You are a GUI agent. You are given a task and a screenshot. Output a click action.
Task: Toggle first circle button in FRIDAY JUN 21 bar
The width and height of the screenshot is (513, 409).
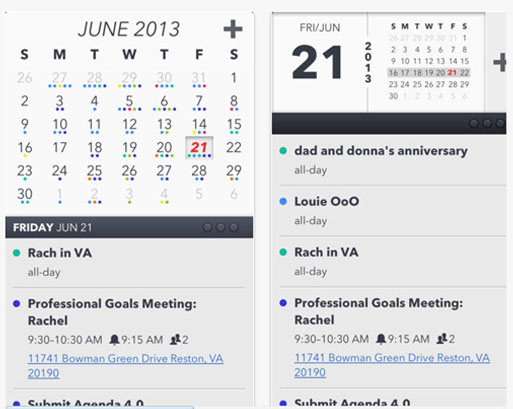pos(207,227)
